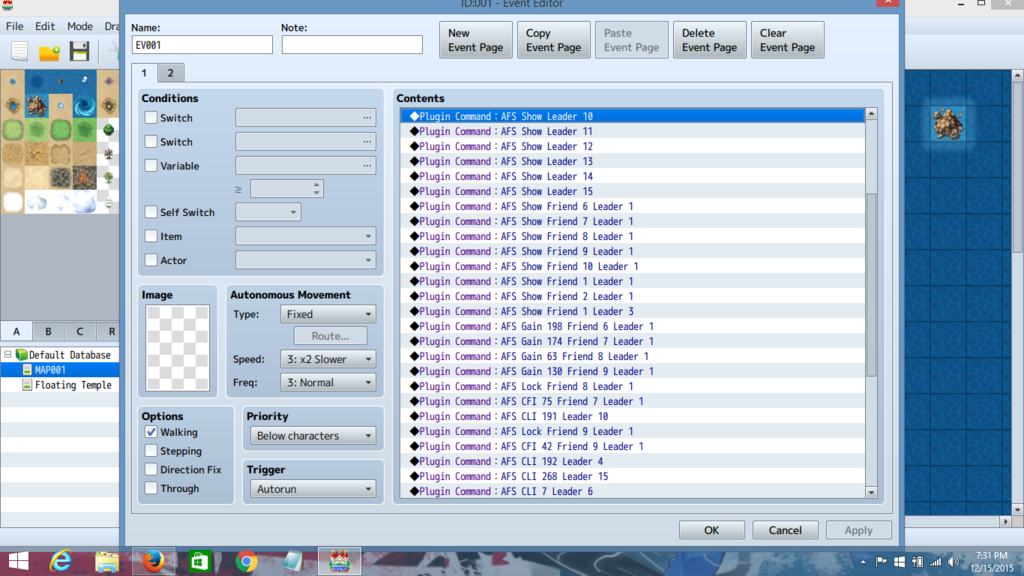Viewport: 1024px width, 576px height.
Task: Click the Action Center flag icon
Action: coord(881,562)
